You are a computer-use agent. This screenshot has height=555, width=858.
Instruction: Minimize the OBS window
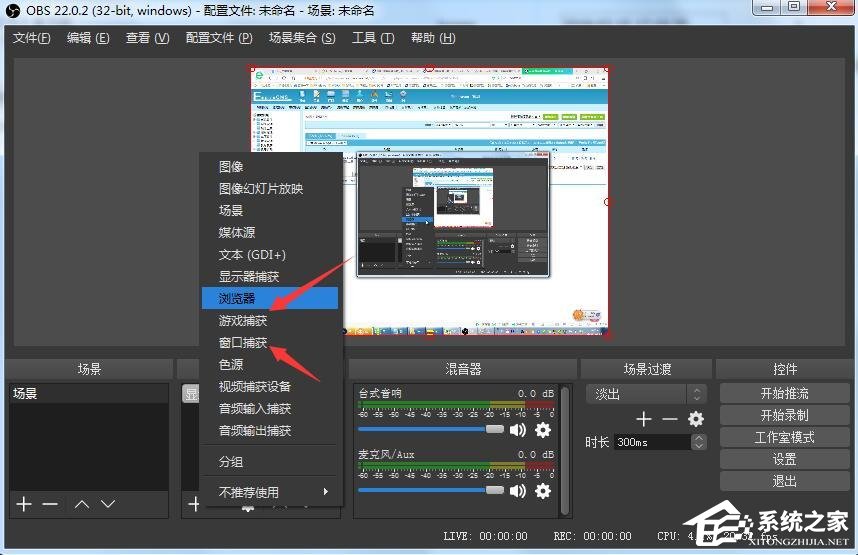click(768, 8)
